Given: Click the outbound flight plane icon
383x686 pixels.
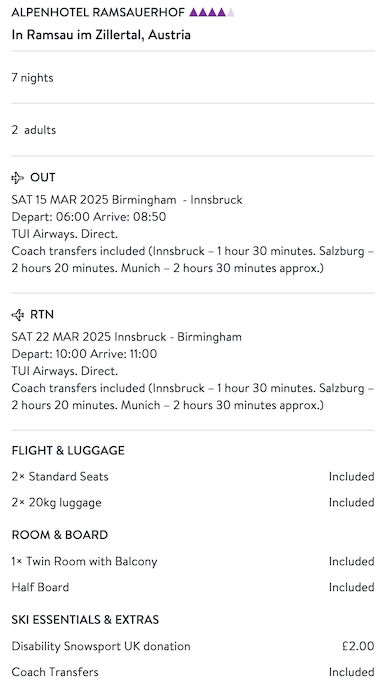Looking at the screenshot, I should [18, 178].
